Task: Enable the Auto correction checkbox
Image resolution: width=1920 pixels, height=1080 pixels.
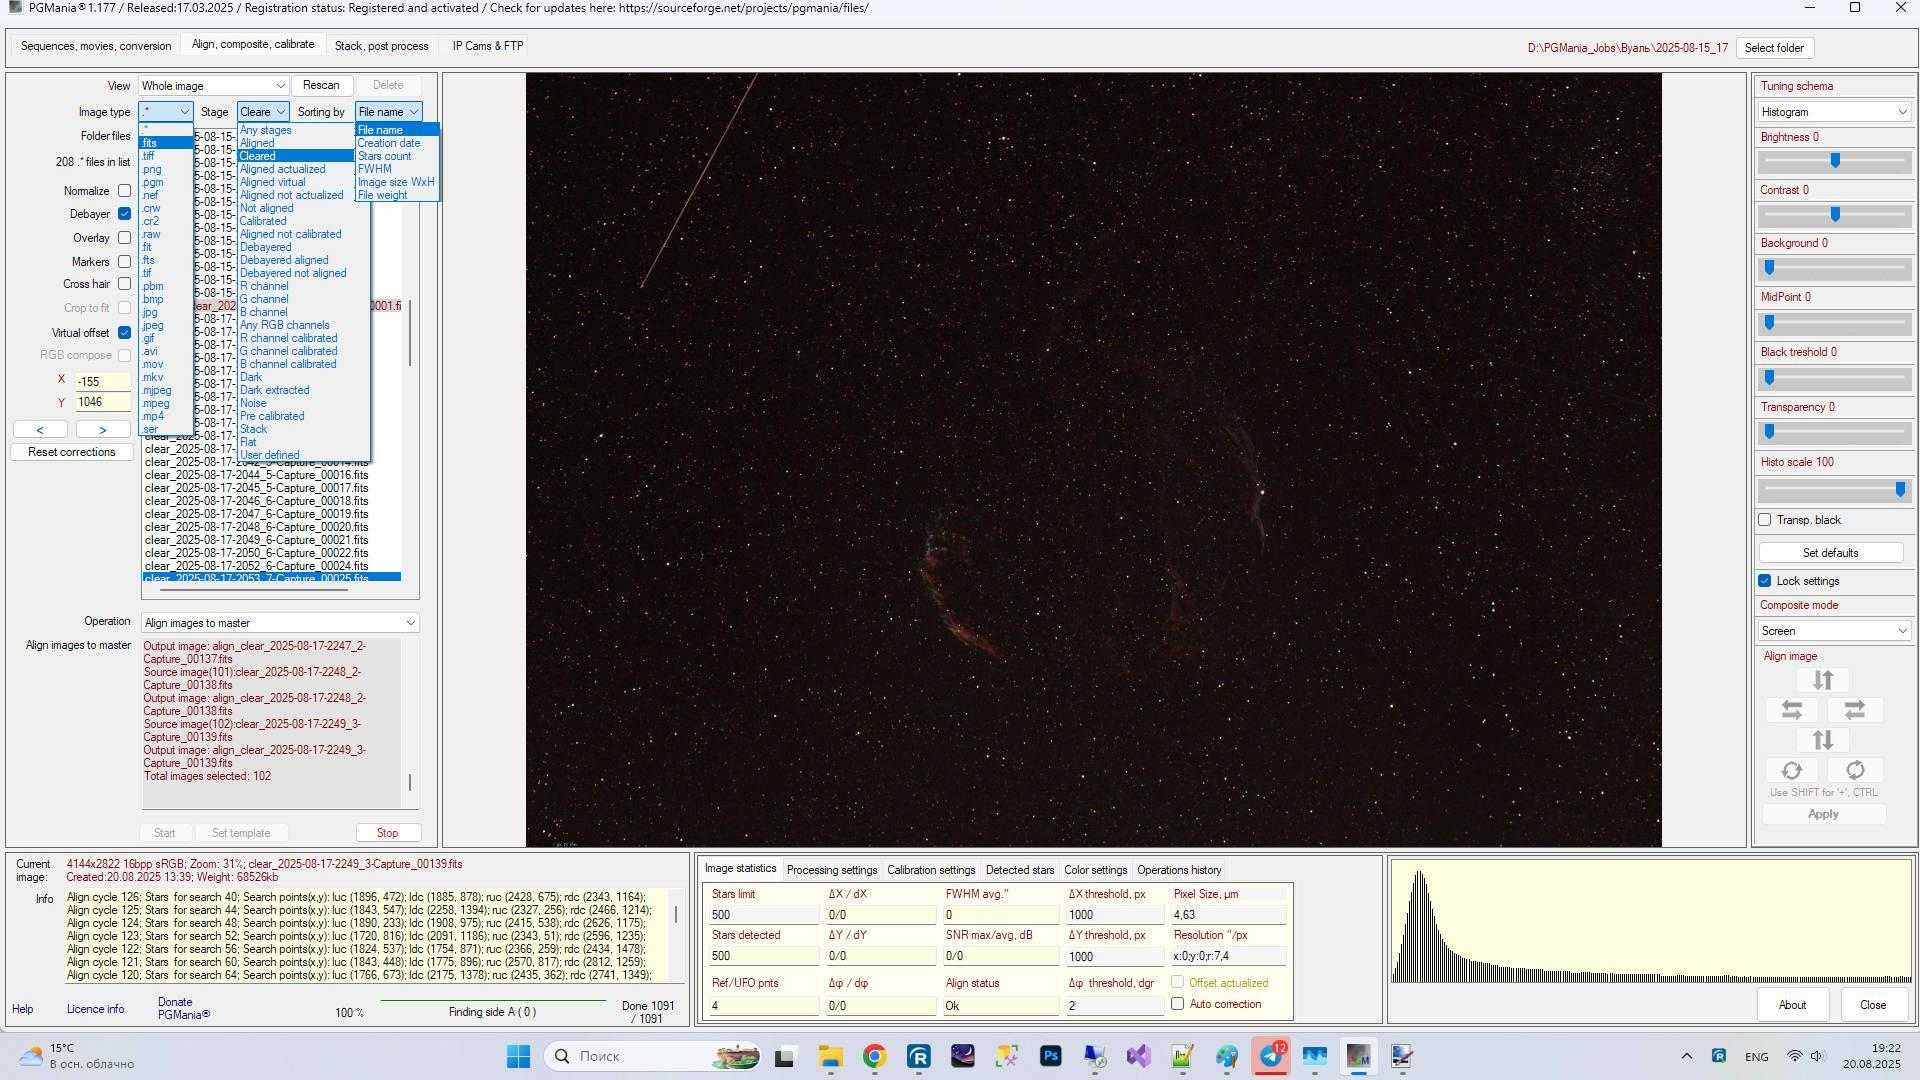Action: click(x=1178, y=1004)
